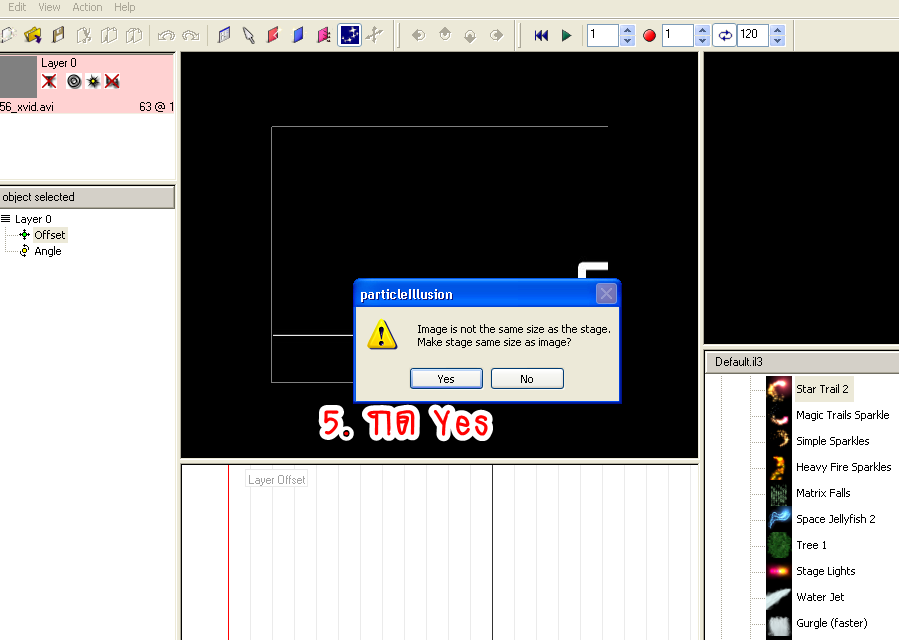This screenshot has height=640, width=899.
Task: Toggle the starburst icon on Layer 0
Action: click(x=93, y=81)
